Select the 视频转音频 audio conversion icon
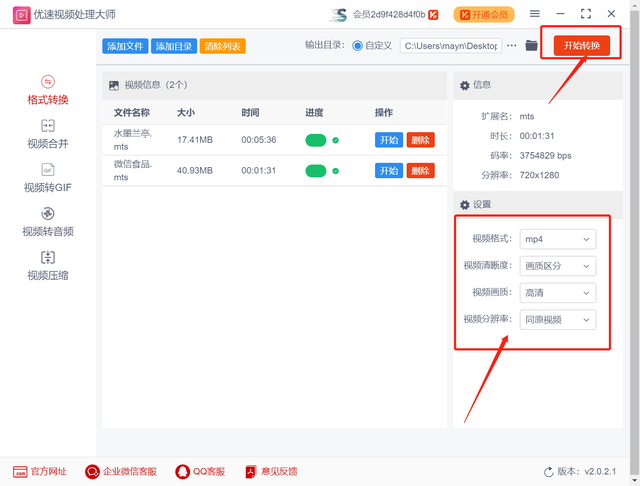This screenshot has height=486, width=640. point(48,214)
